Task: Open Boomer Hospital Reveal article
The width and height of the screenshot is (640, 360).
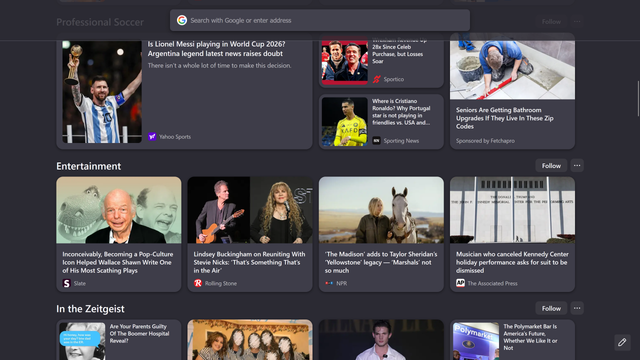Action: coord(139,333)
